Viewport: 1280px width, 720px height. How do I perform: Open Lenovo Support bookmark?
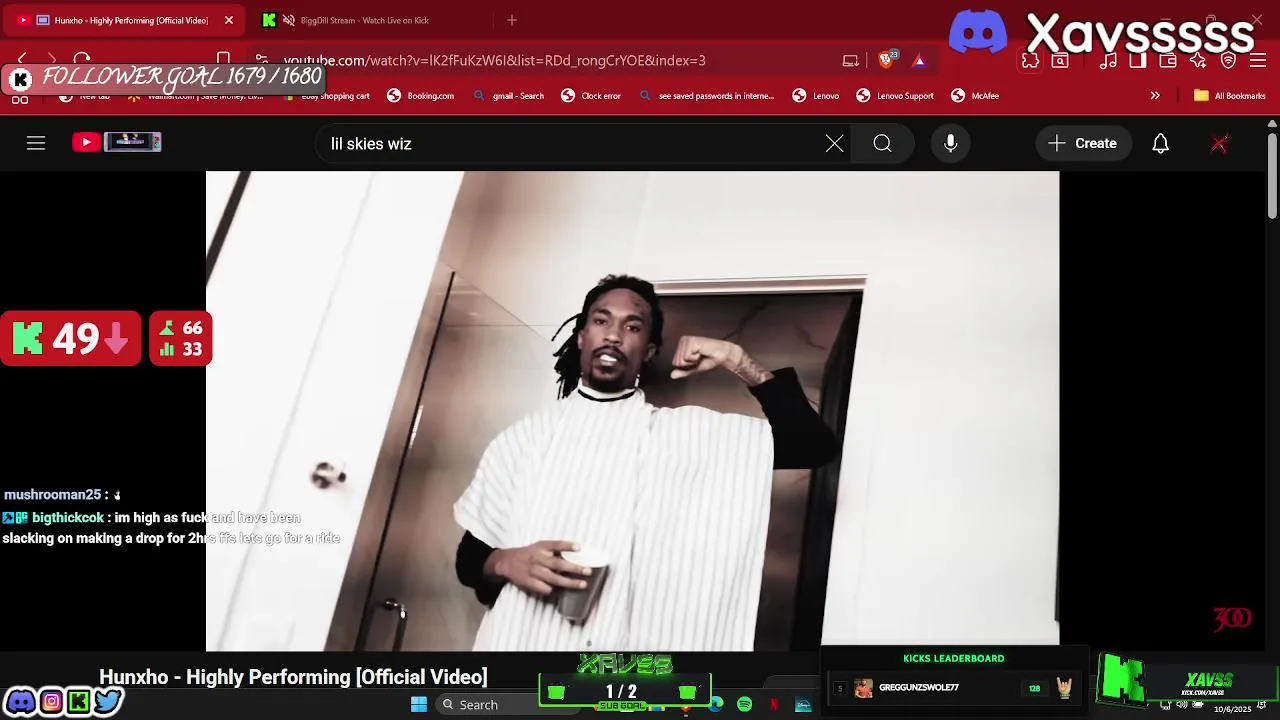pyautogui.click(x=895, y=96)
